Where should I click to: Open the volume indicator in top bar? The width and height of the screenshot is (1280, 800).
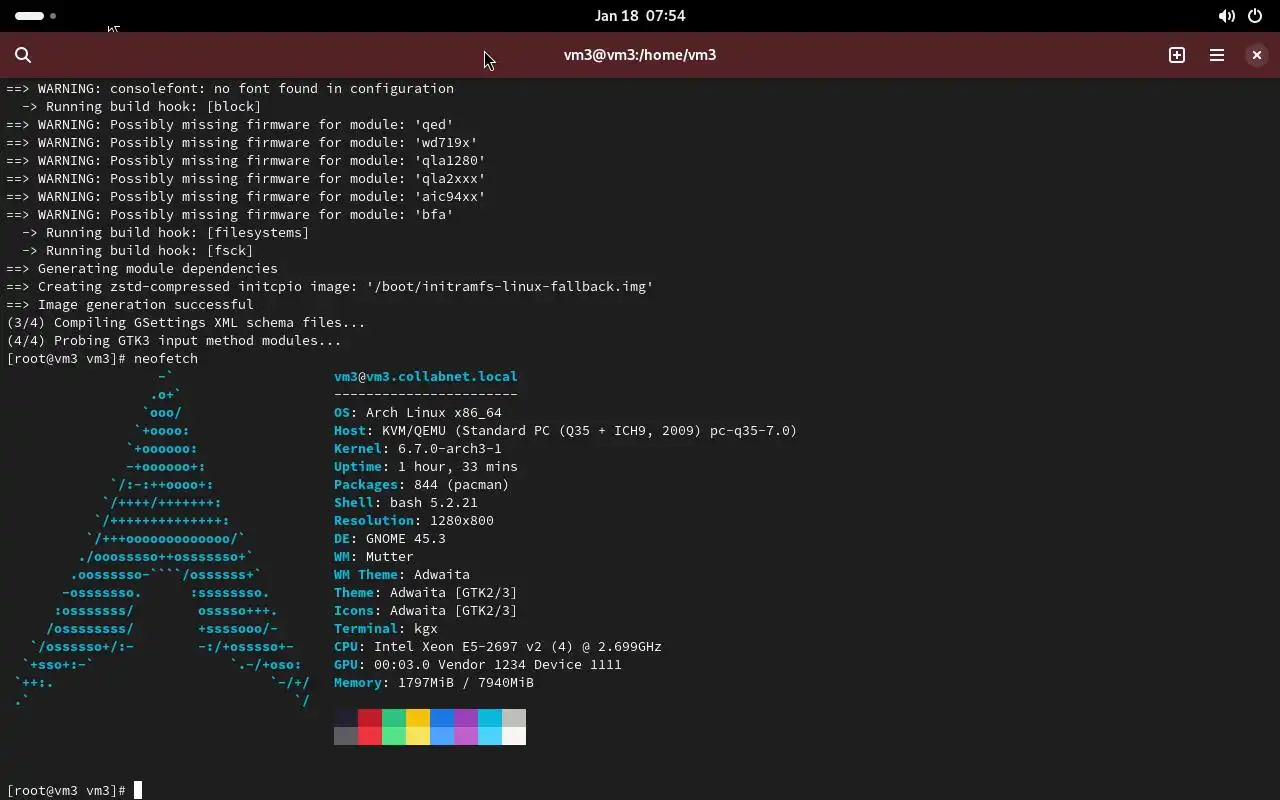pyautogui.click(x=1227, y=16)
